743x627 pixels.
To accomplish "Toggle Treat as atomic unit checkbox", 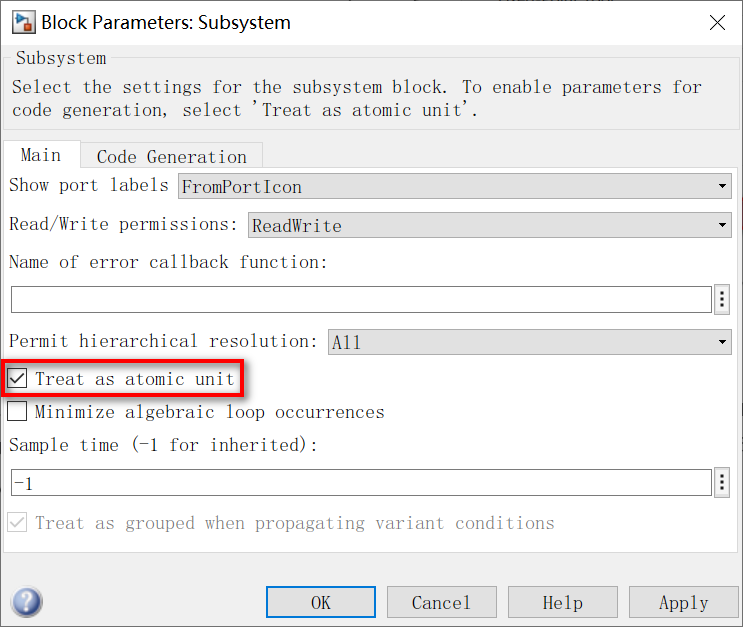I will click(18, 379).
